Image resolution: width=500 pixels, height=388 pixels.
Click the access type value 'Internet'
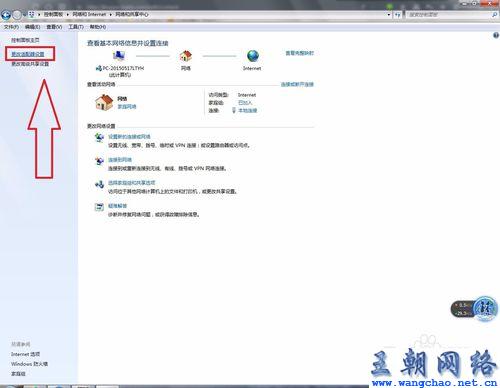coord(247,95)
